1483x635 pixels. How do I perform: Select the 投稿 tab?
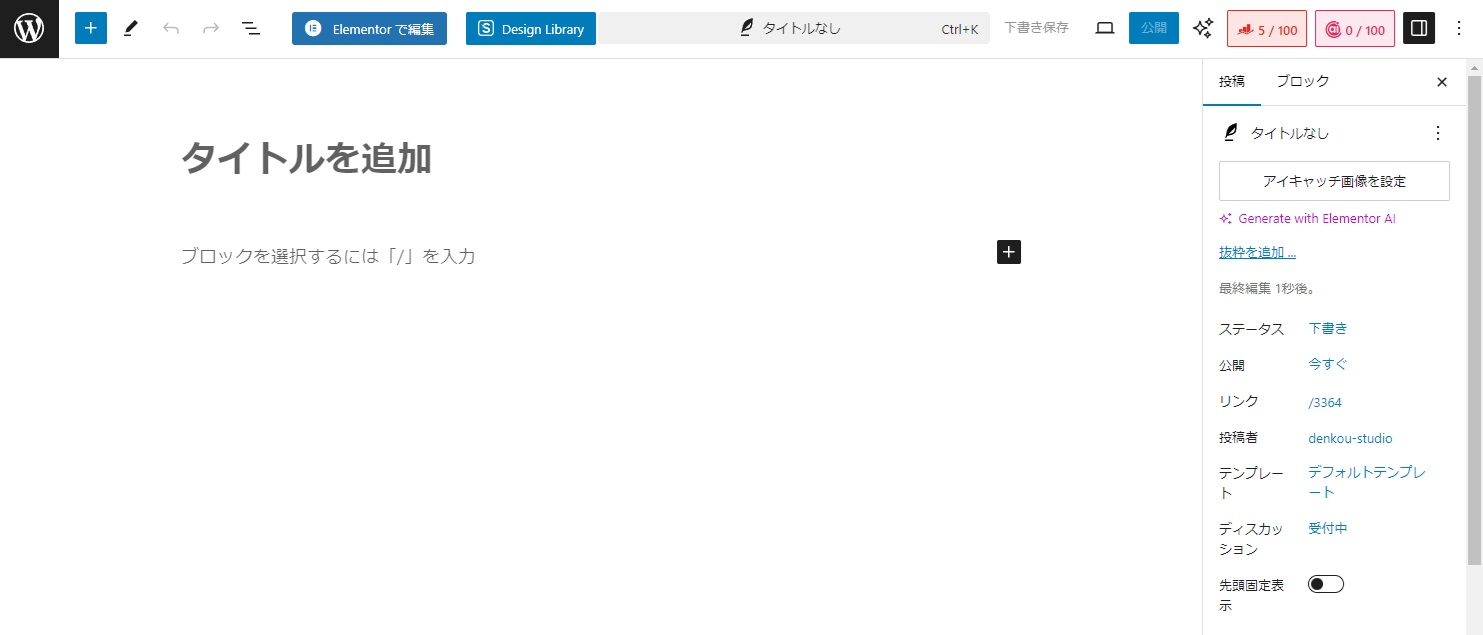coord(1231,81)
